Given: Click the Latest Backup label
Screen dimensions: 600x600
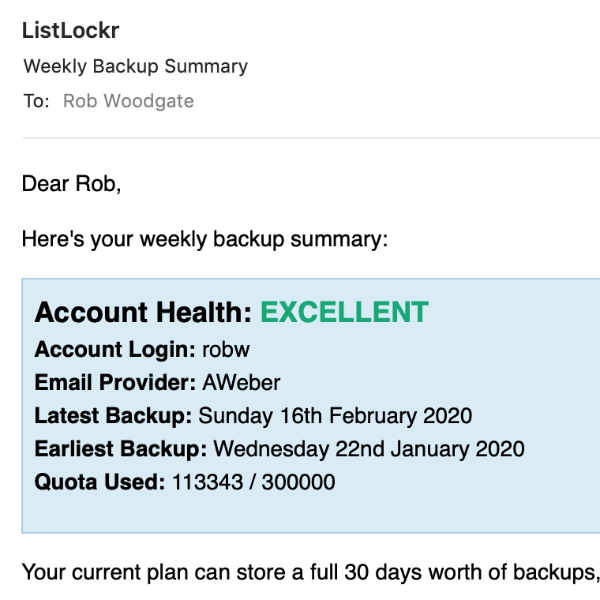Looking at the screenshot, I should tap(113, 416).
